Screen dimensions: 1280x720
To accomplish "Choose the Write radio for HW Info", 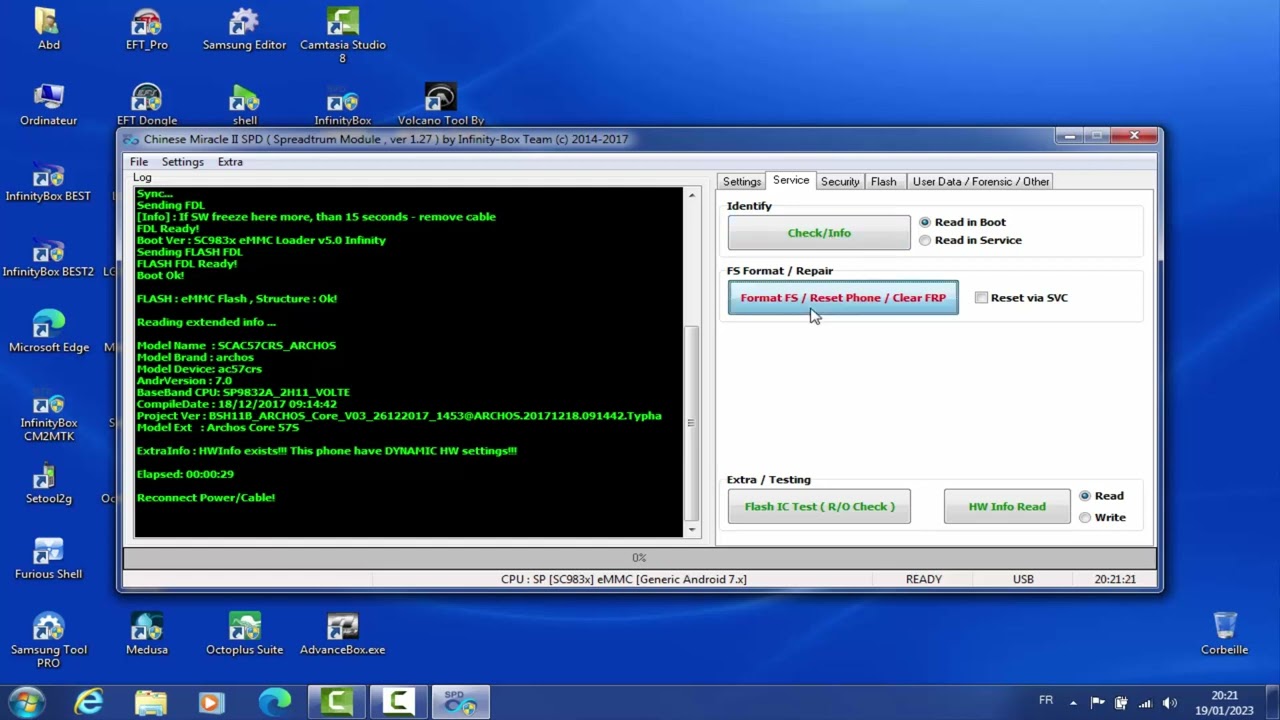I will click(1102, 517).
